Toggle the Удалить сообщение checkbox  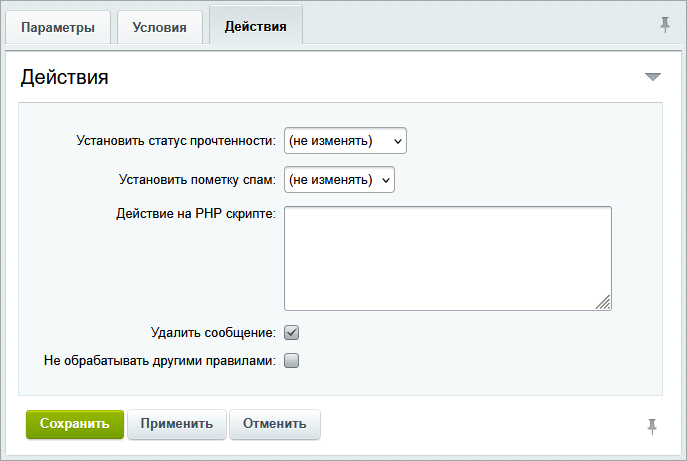(x=292, y=333)
